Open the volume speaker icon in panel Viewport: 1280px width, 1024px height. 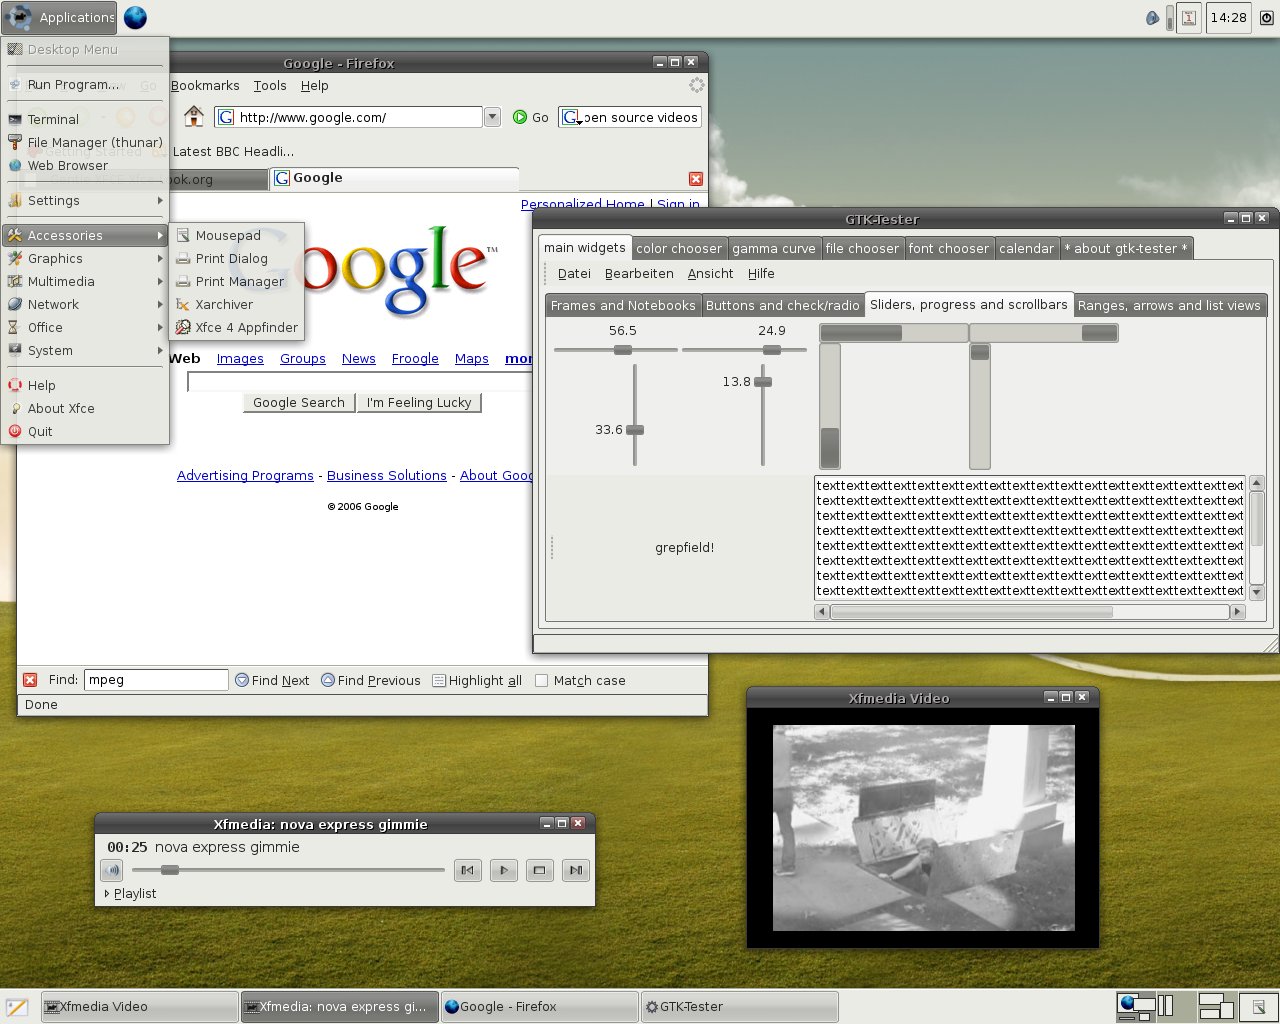pos(1152,17)
